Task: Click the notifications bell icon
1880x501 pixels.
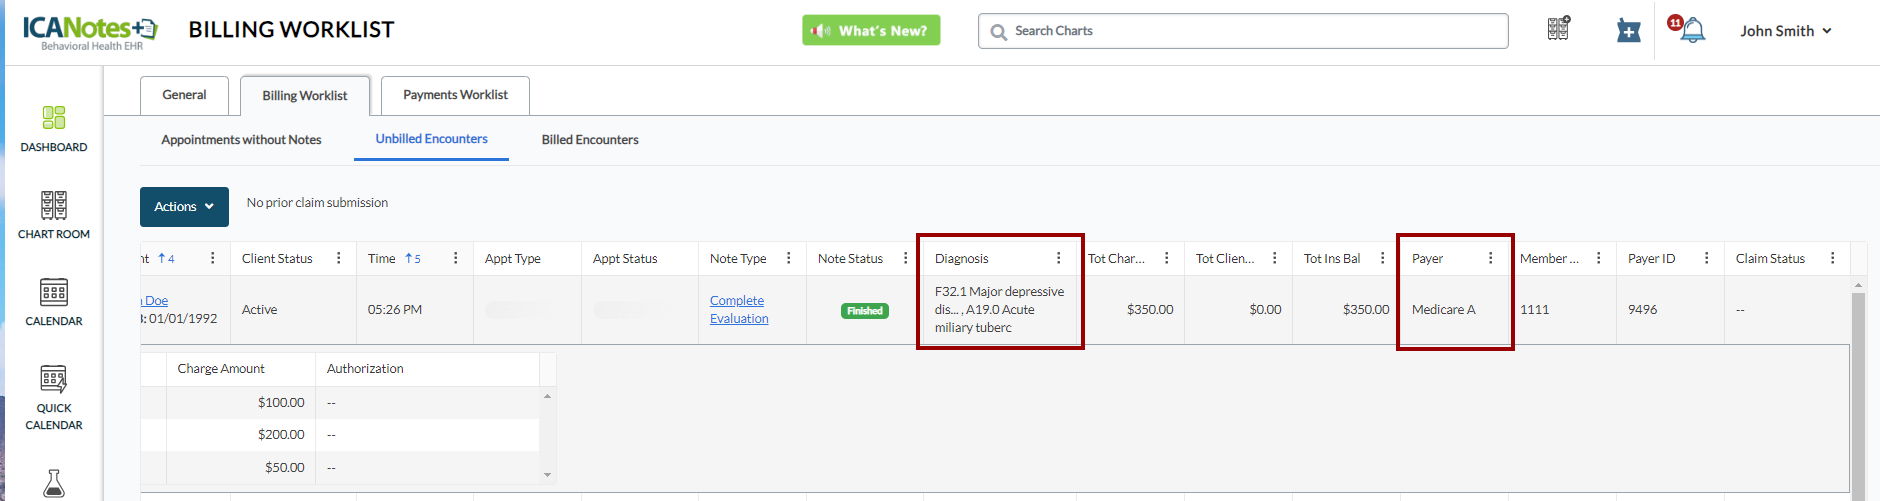Action: (1692, 31)
